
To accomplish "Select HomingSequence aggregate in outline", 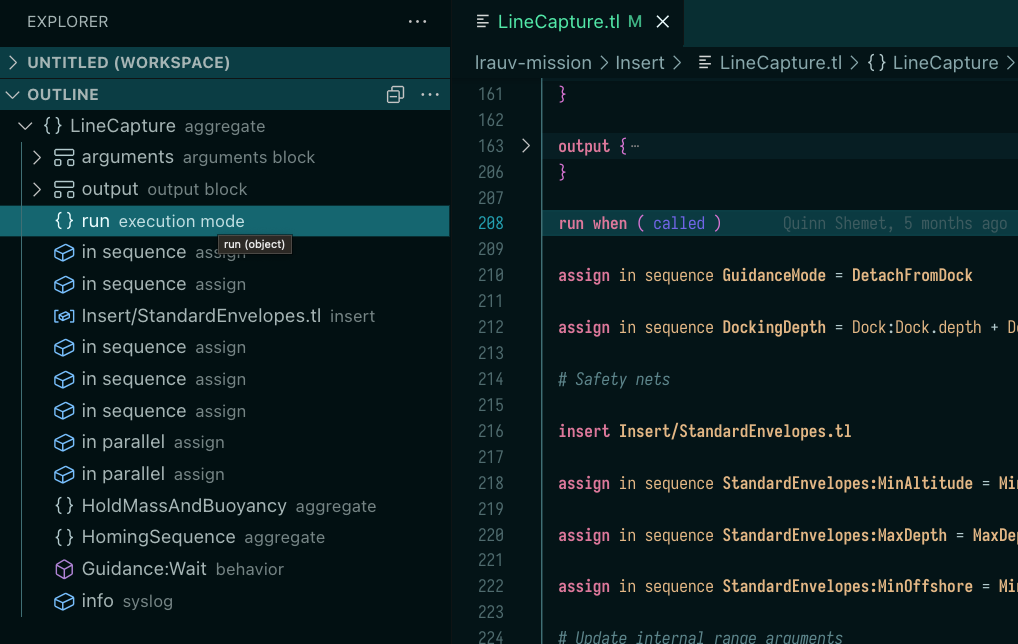I will pos(158,538).
